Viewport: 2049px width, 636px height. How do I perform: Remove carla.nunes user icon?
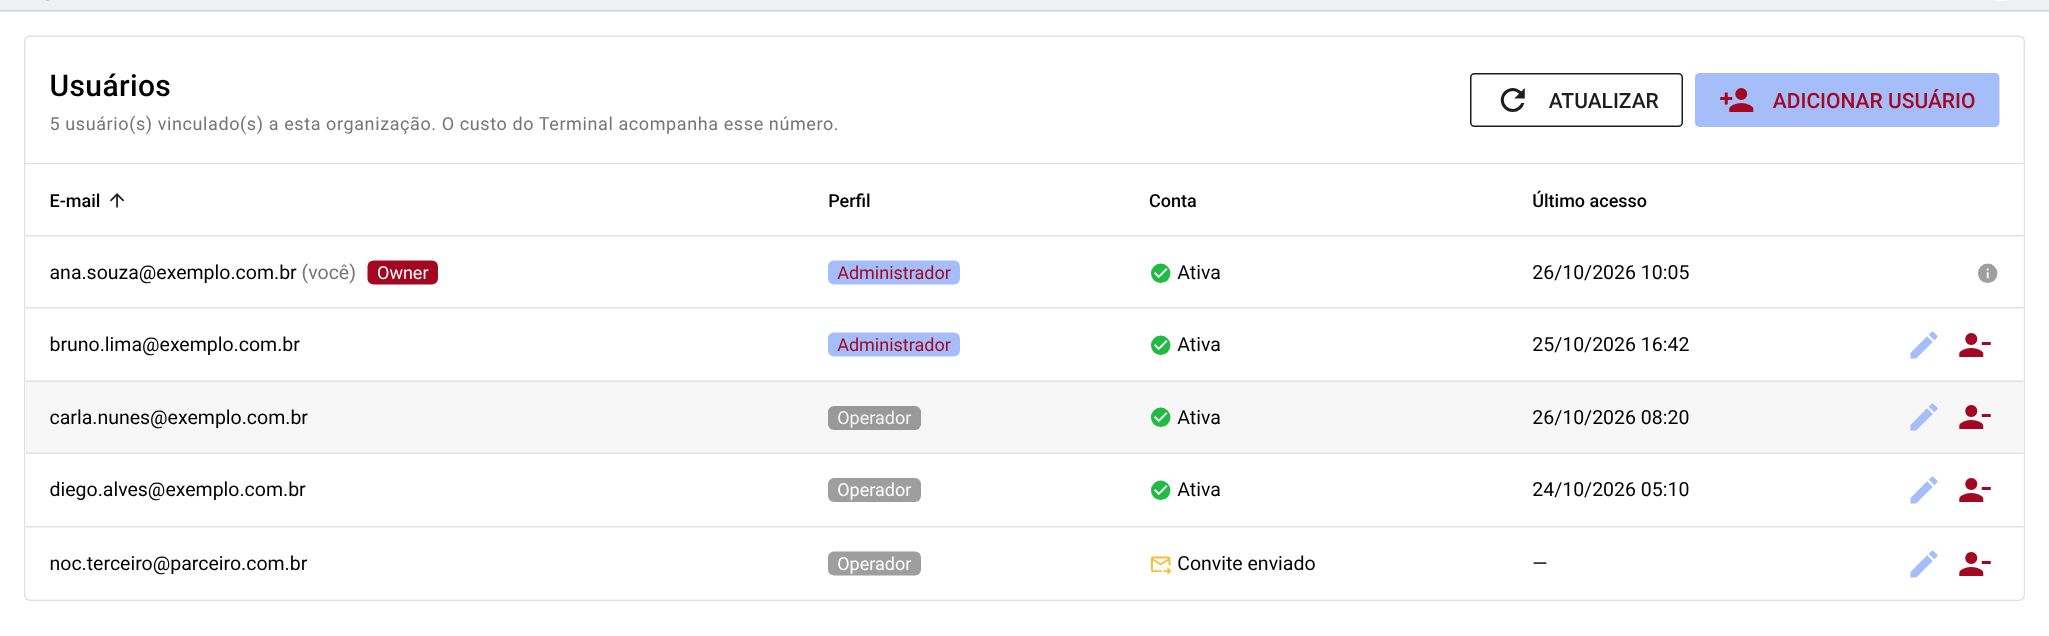[x=1975, y=417]
